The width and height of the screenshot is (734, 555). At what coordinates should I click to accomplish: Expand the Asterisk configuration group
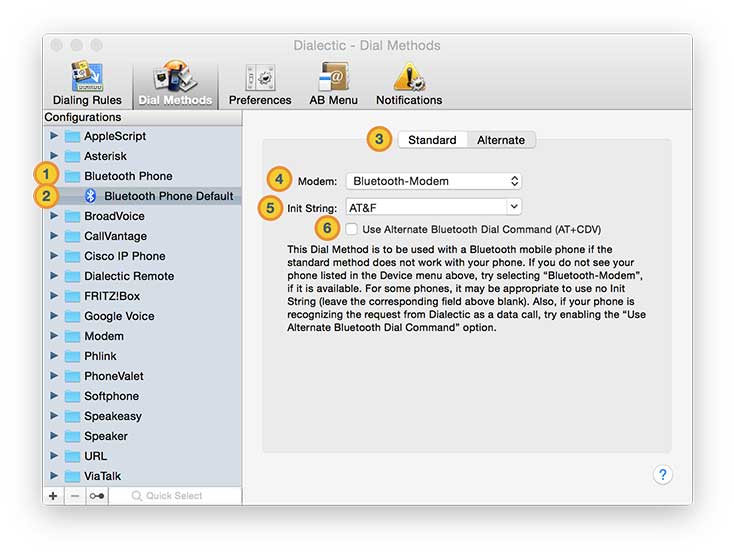click(x=54, y=155)
